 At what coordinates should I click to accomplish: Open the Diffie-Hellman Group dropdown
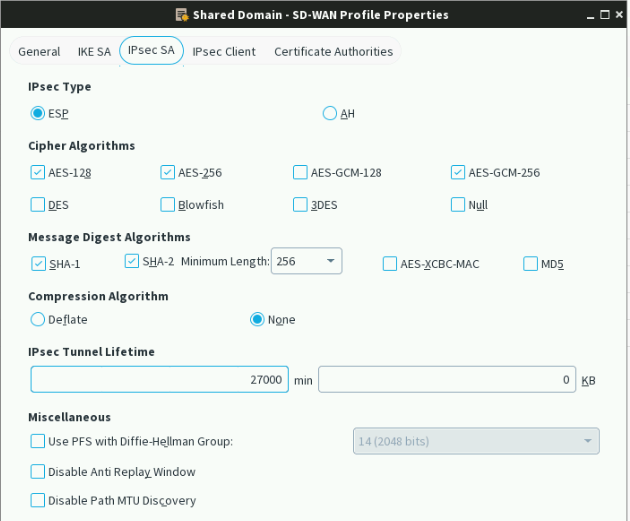(x=476, y=441)
